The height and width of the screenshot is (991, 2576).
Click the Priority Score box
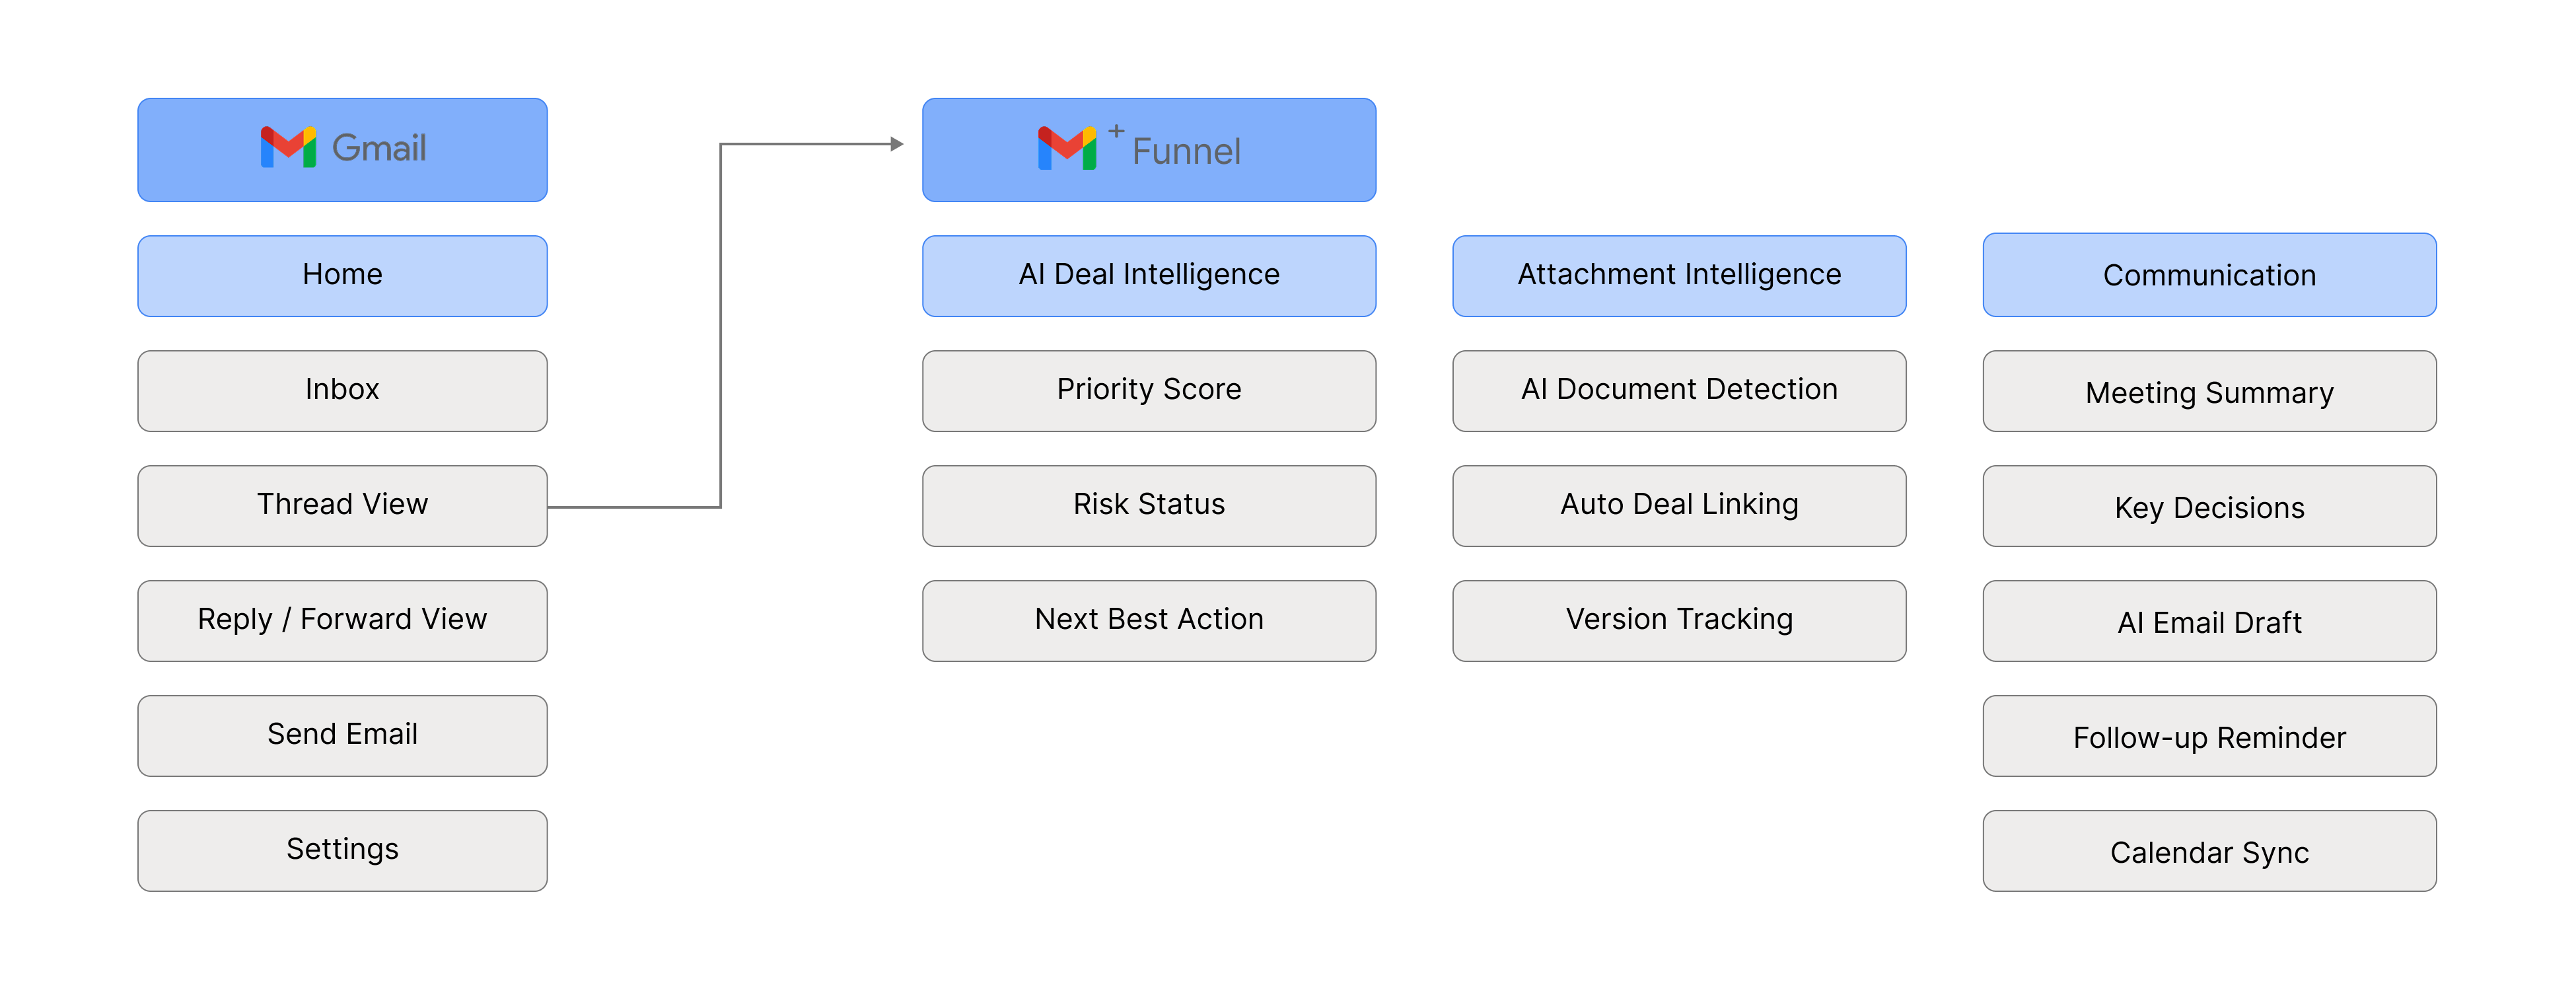pos(1148,390)
